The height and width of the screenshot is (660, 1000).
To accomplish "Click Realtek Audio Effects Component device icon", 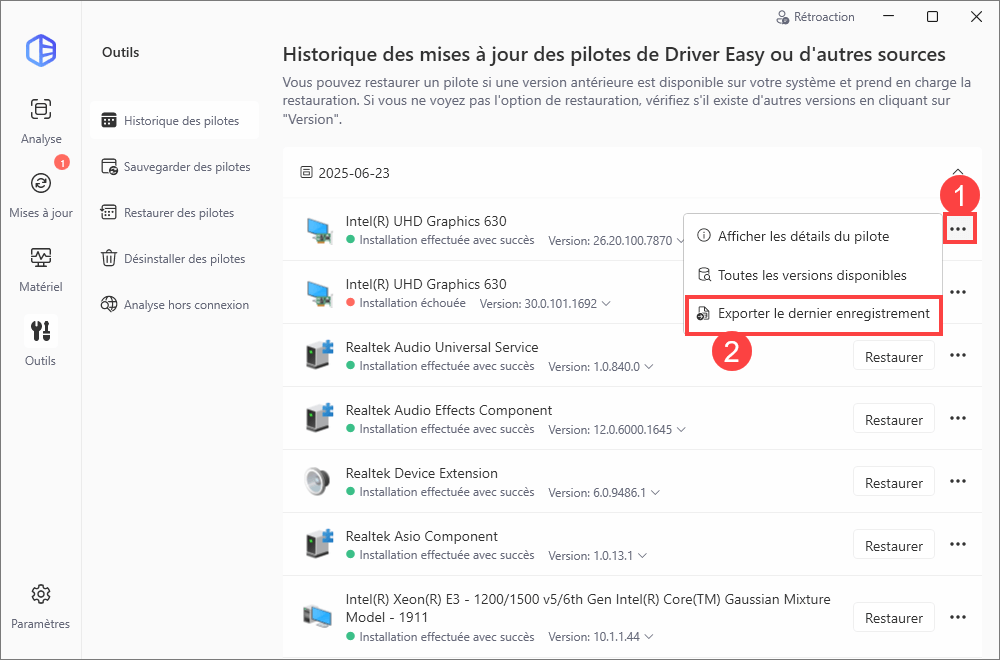I will pos(318,418).
